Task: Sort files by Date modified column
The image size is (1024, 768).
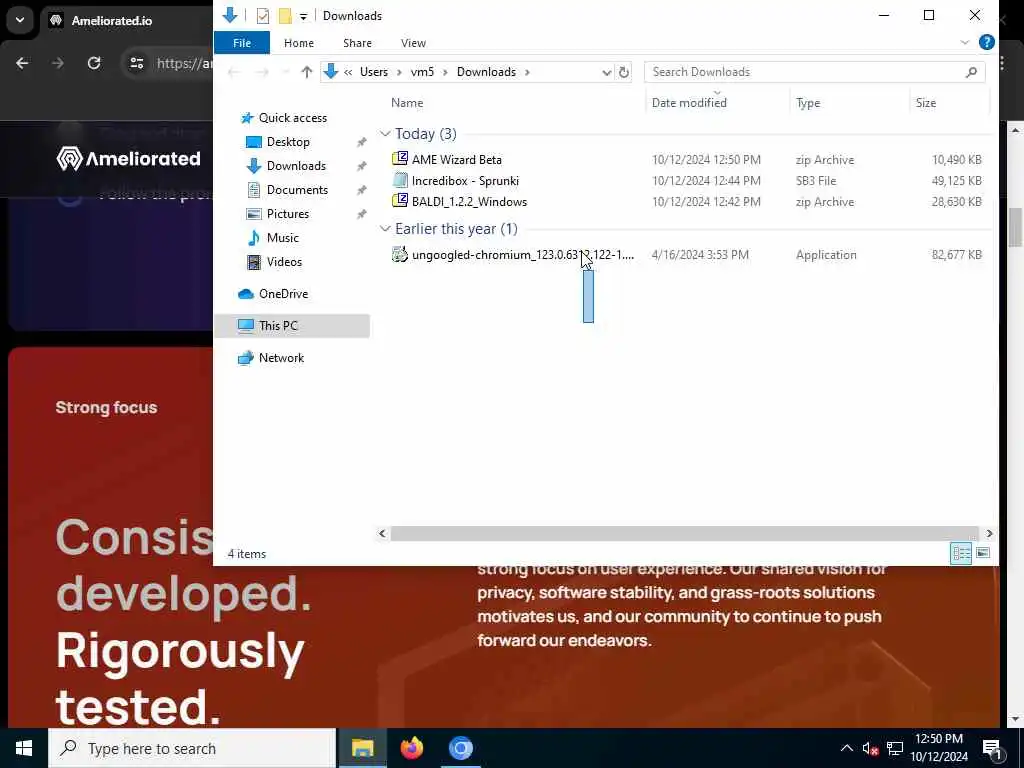Action: [689, 103]
